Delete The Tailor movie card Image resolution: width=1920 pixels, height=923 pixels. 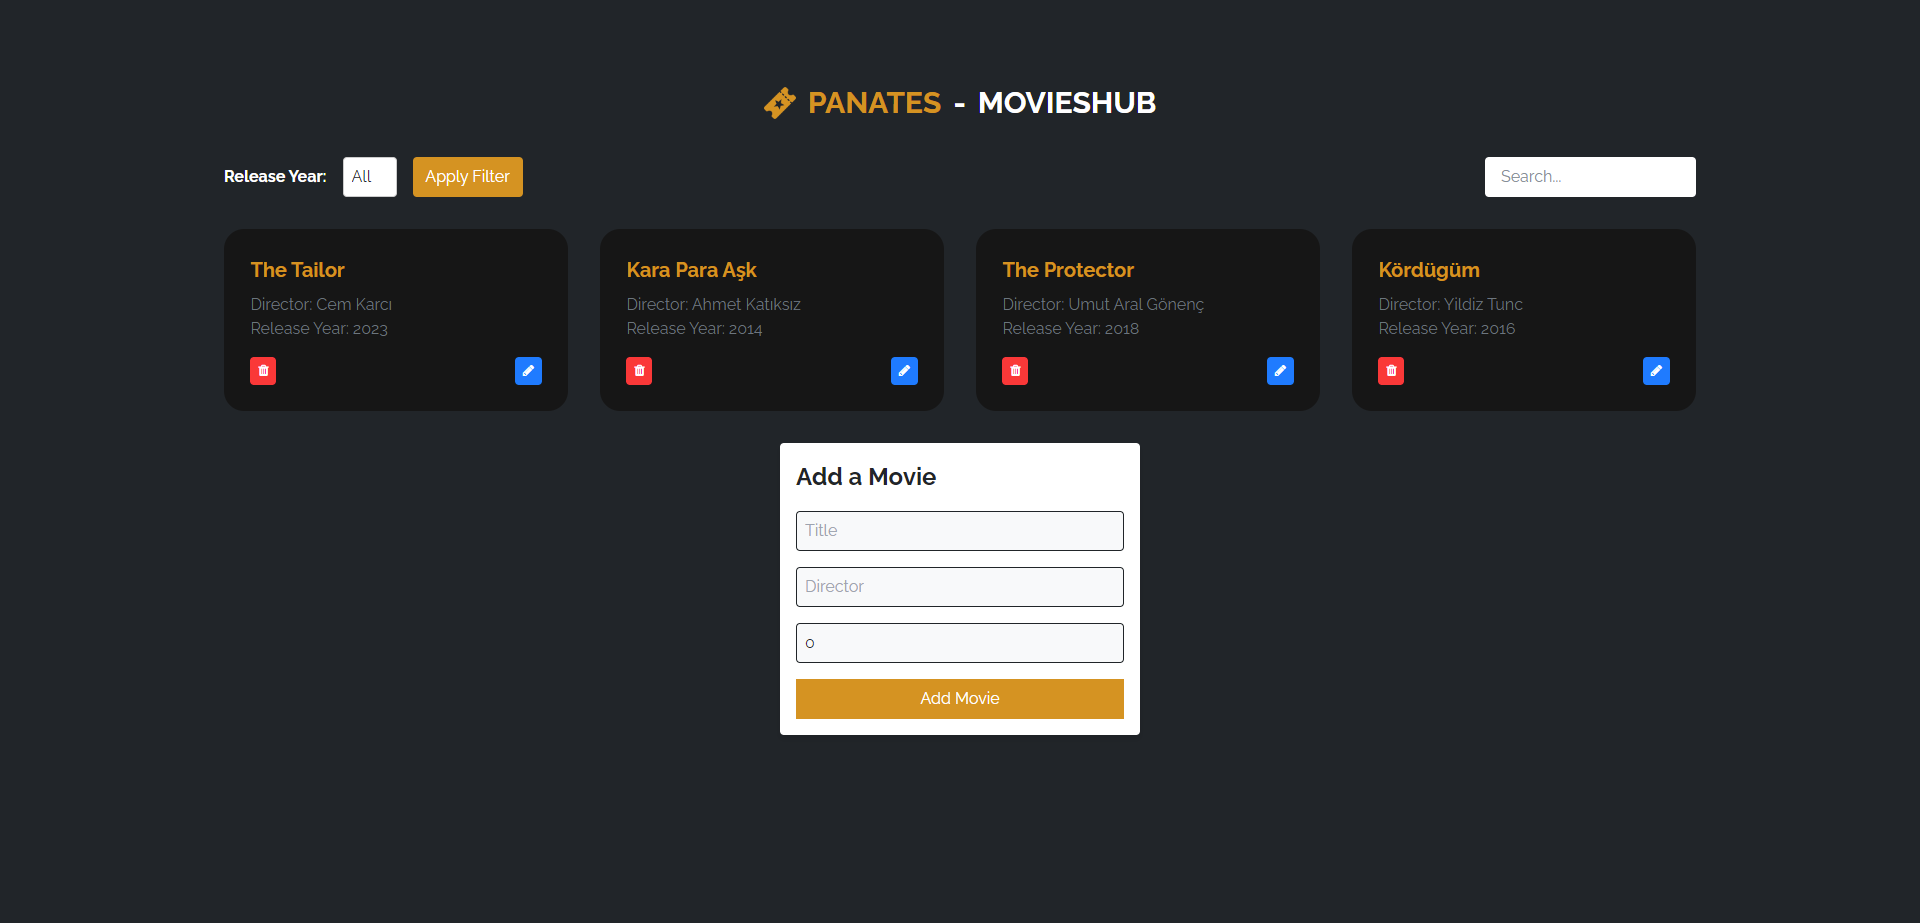(x=263, y=371)
